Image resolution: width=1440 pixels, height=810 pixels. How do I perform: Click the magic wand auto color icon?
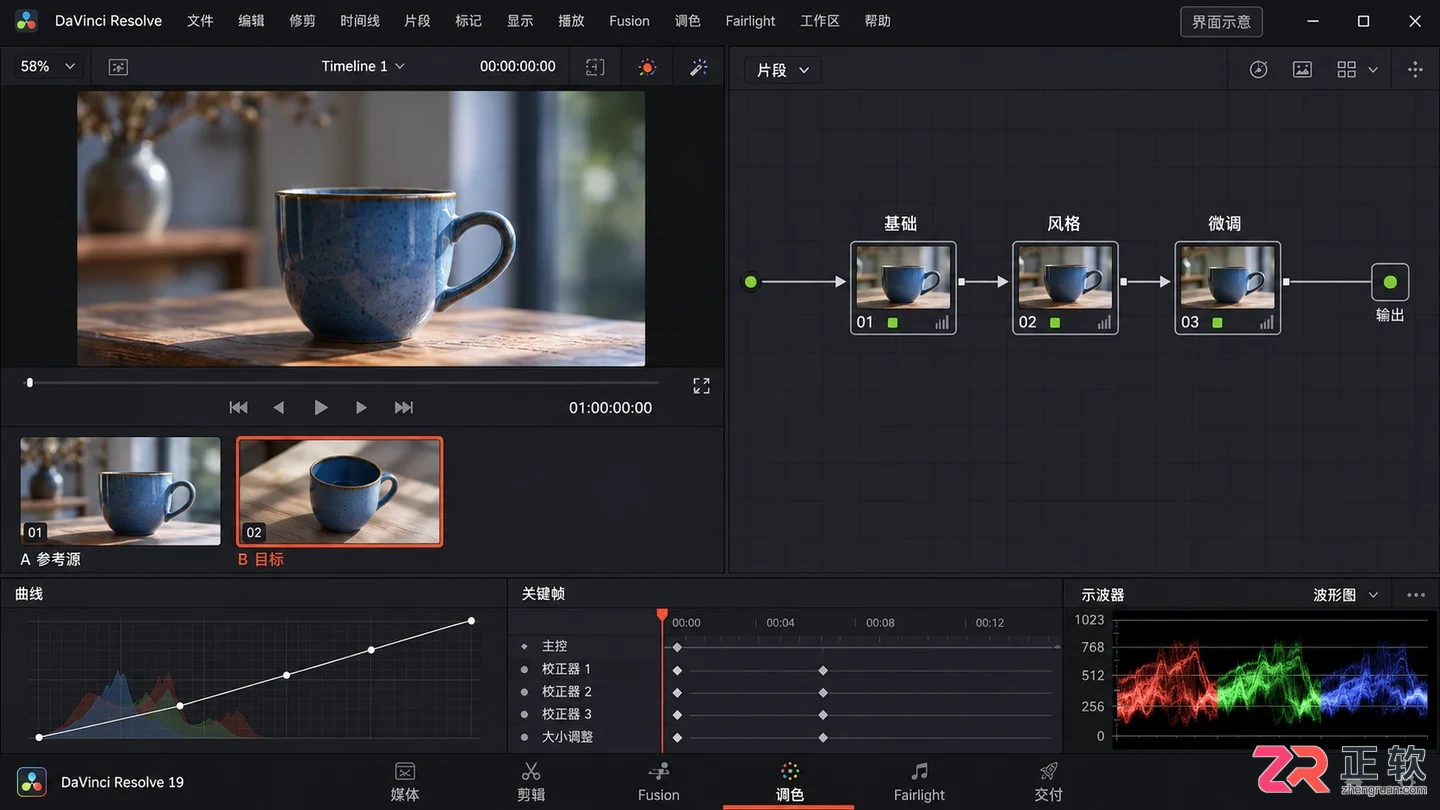coord(699,67)
